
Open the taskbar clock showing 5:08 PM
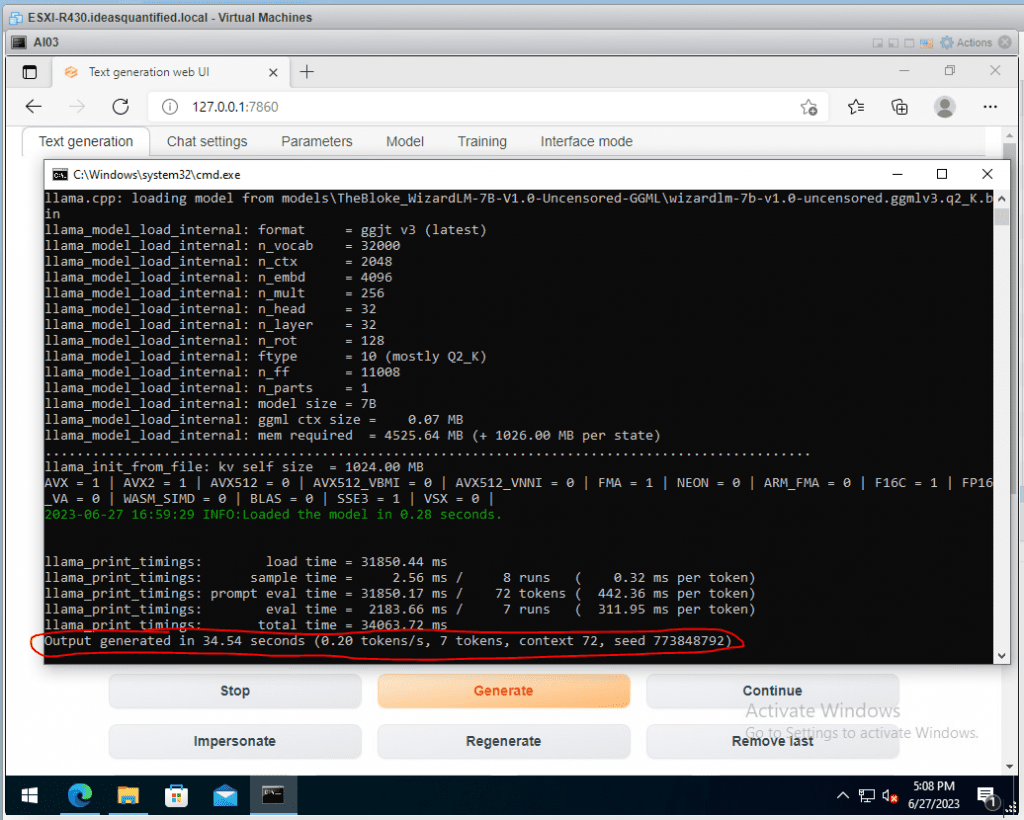pyautogui.click(x=934, y=795)
